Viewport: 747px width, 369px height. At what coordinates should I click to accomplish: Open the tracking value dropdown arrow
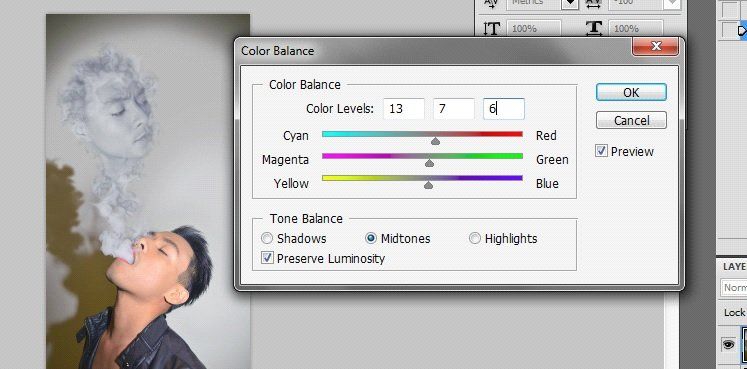[x=672, y=3]
